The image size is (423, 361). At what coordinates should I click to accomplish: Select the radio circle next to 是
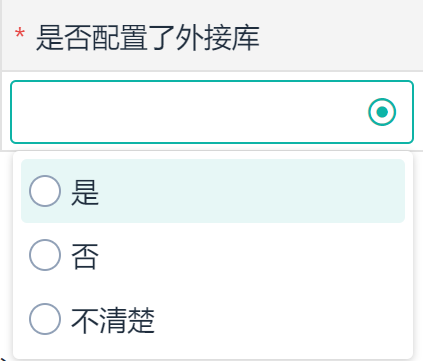(x=45, y=191)
